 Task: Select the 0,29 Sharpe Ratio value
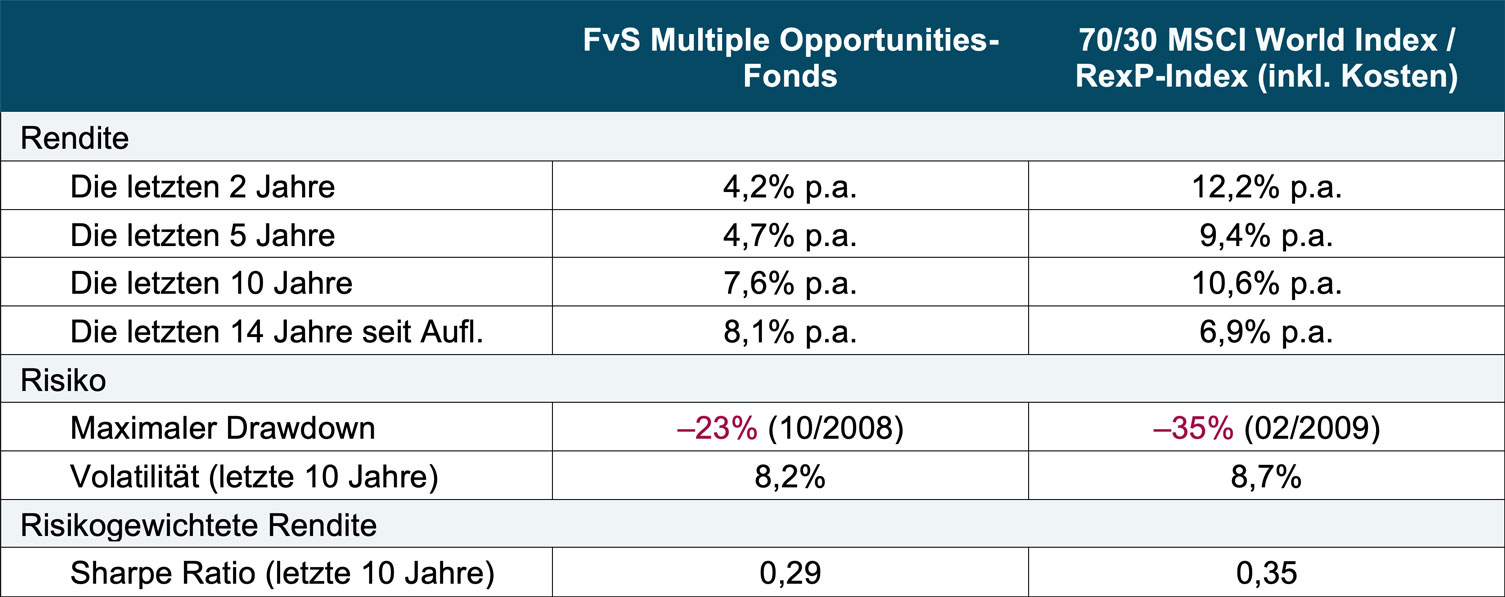[x=790, y=574]
